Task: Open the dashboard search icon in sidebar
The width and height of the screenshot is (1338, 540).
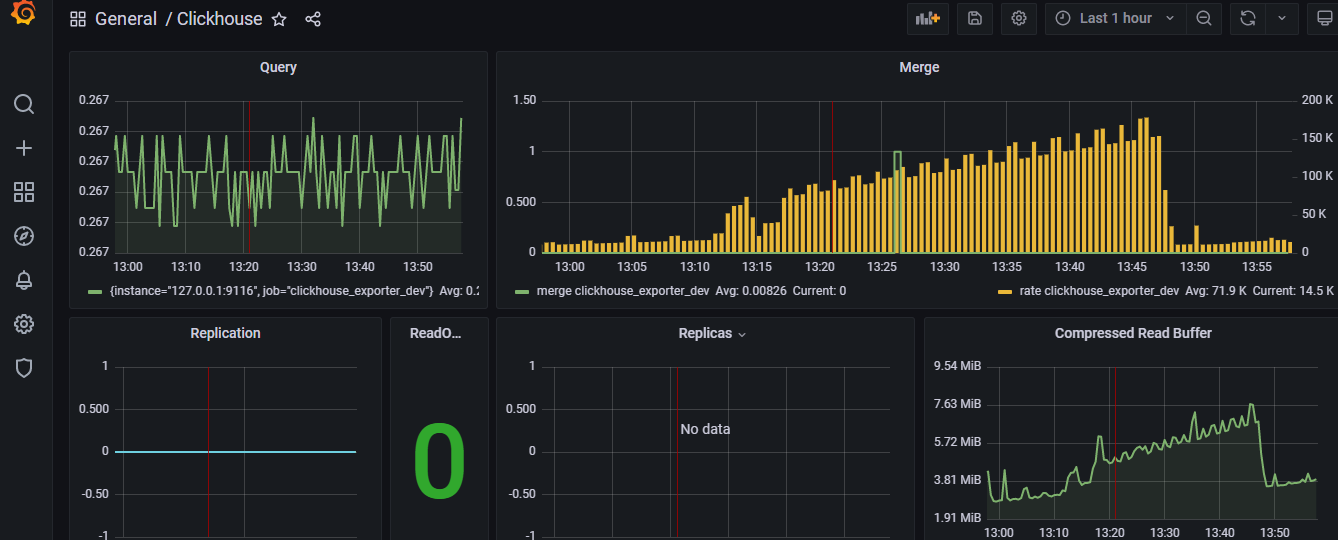Action: click(x=24, y=104)
